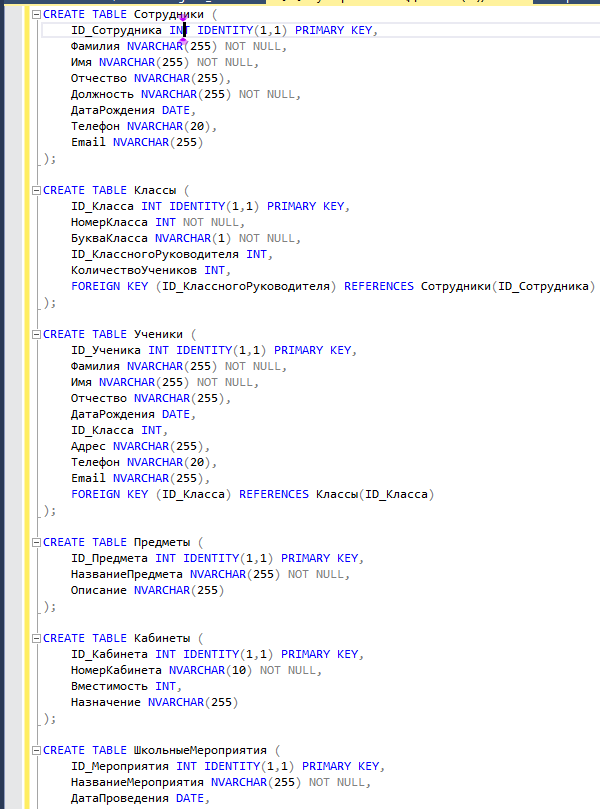Click Email in the Ученики table

click(x=88, y=478)
